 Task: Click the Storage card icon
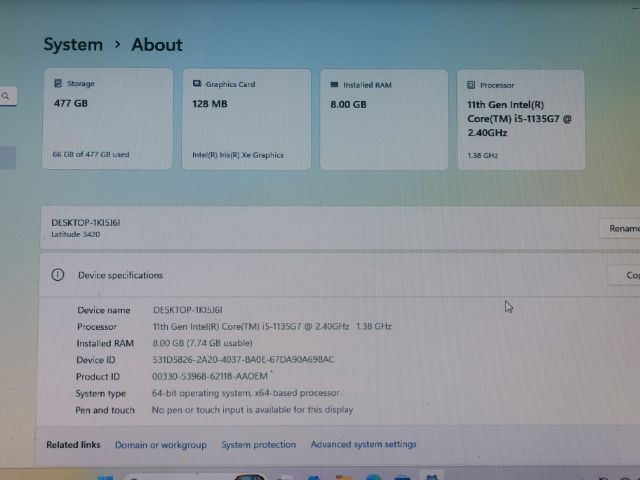(58, 83)
